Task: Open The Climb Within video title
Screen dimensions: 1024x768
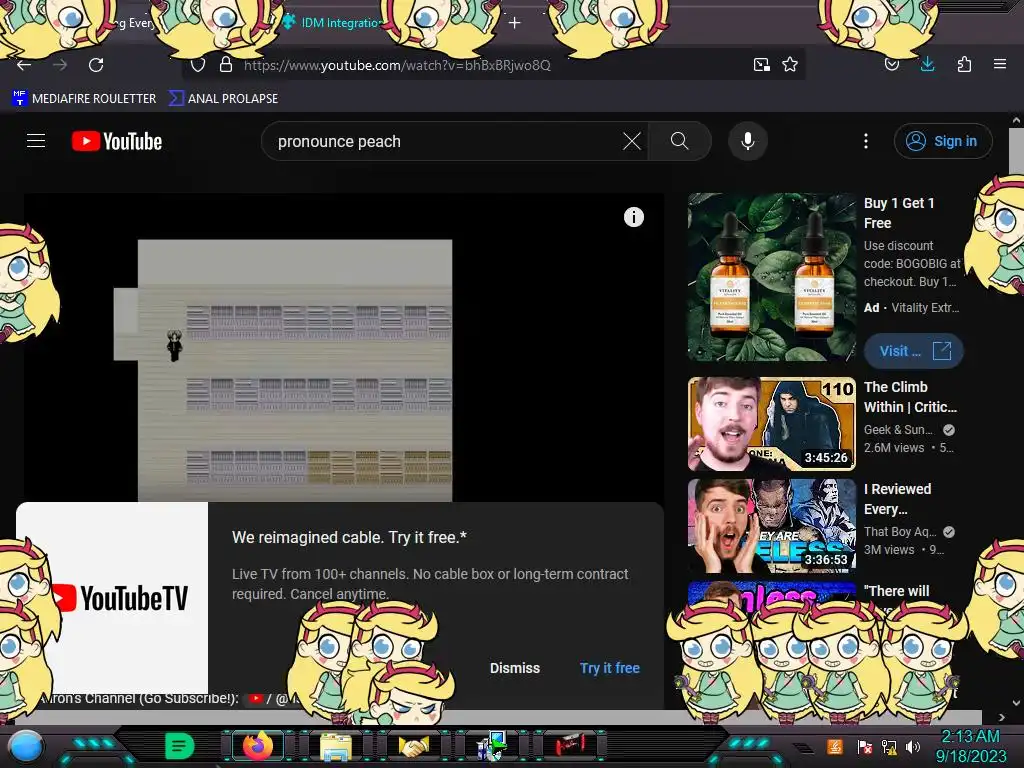Action: (910, 397)
